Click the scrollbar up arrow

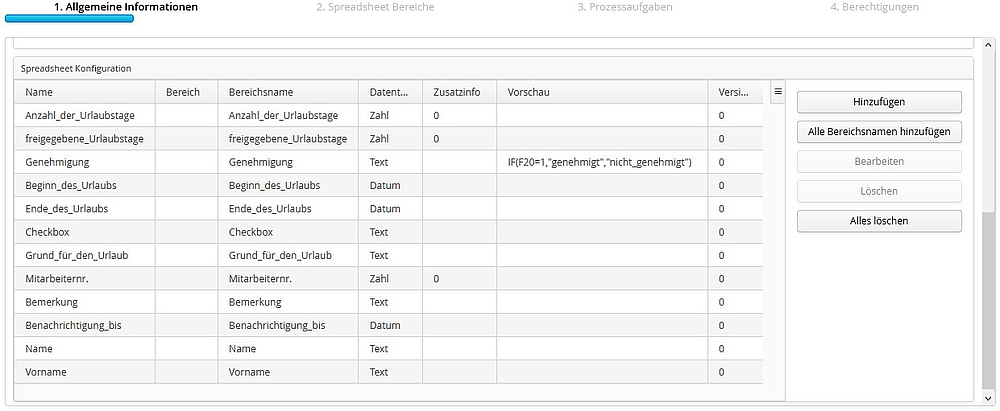pyautogui.click(x=989, y=44)
